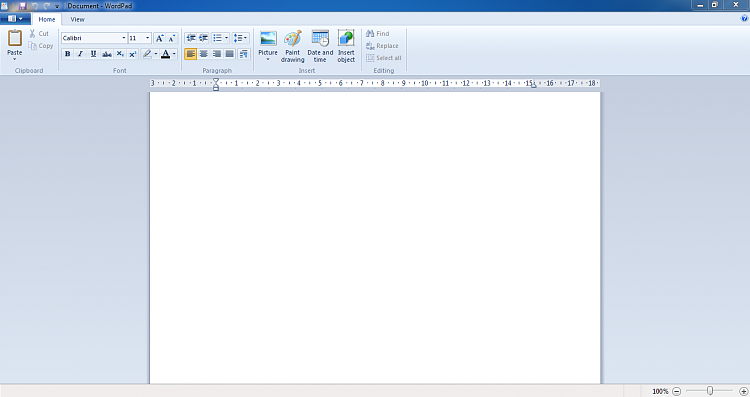Screen dimensions: 750x397
Task: Click the zoom slider thumb
Action: (x=710, y=391)
